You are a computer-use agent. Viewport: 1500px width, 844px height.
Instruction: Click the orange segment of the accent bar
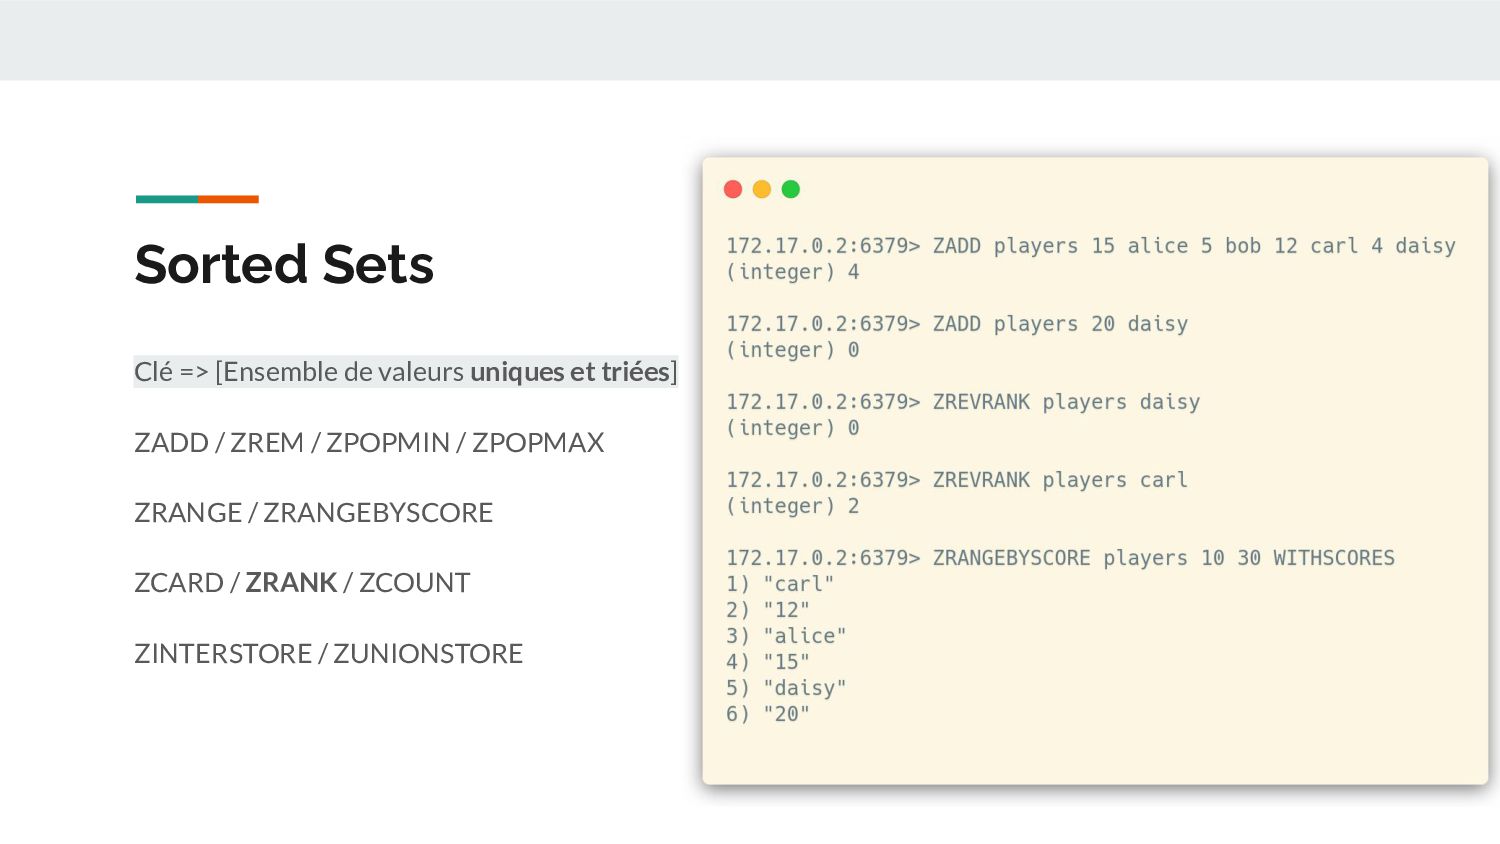(228, 199)
